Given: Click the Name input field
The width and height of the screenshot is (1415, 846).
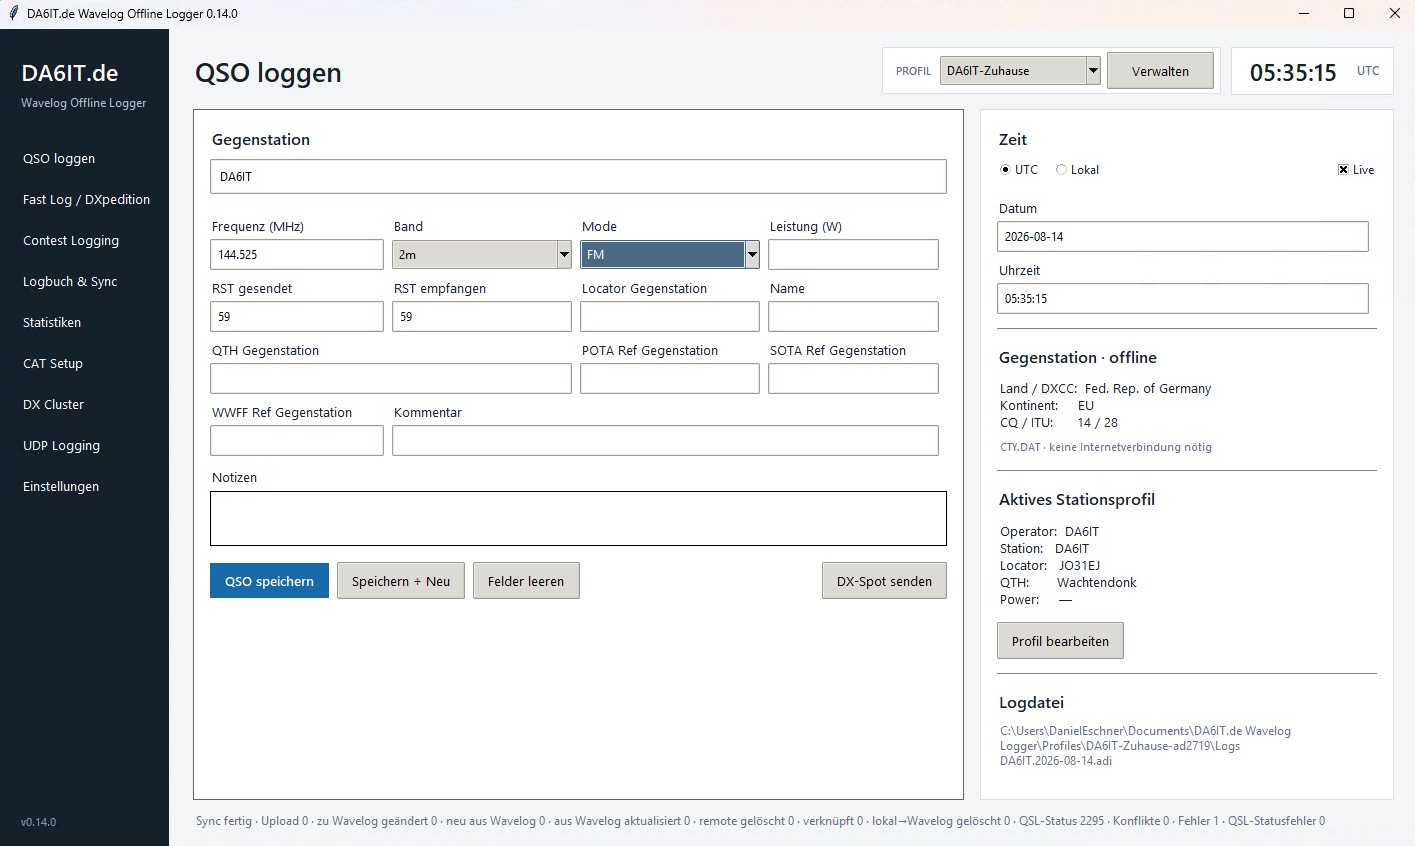Looking at the screenshot, I should click(x=853, y=316).
